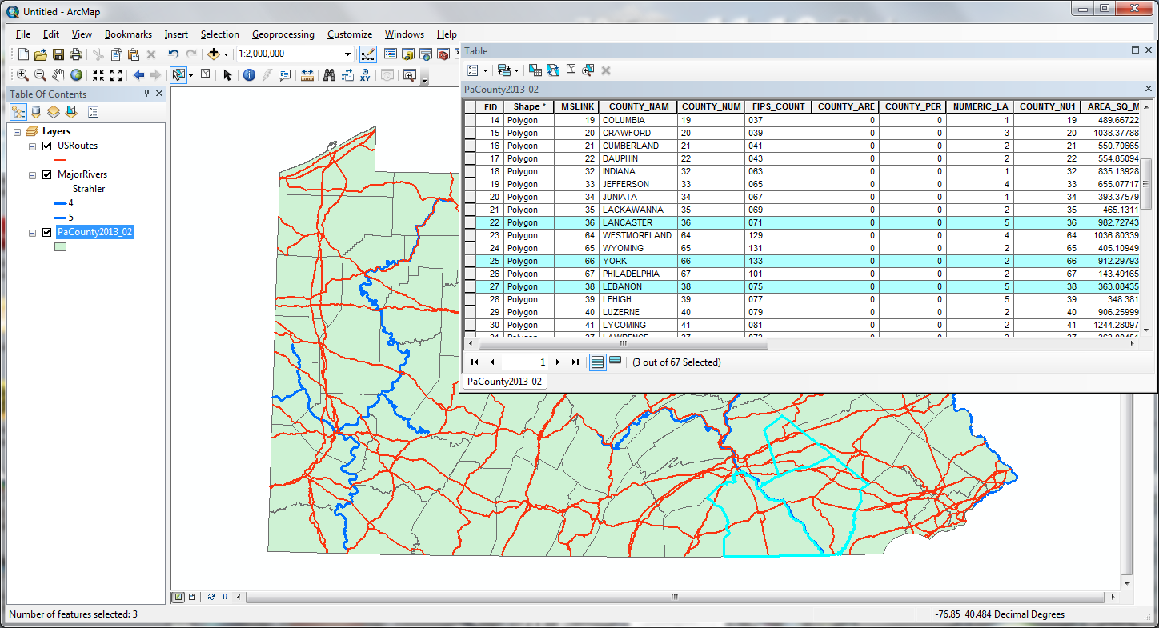Click the fixed zoom in arrows icon
The height and width of the screenshot is (631, 1163).
[x=98, y=76]
